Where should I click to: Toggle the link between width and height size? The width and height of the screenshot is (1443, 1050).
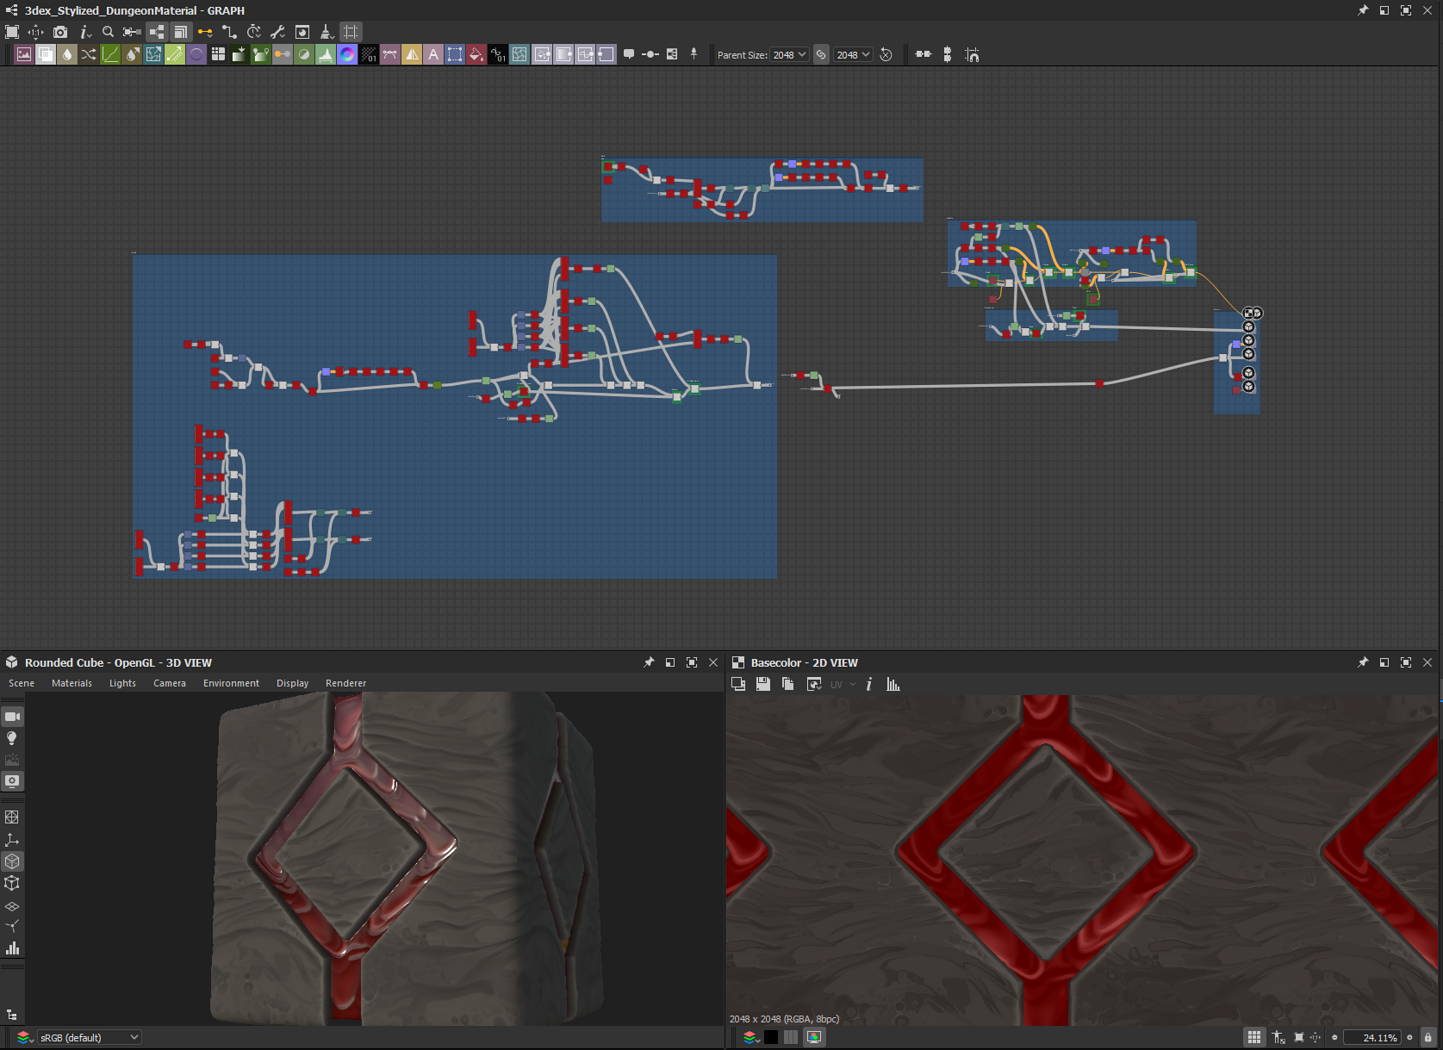[821, 55]
